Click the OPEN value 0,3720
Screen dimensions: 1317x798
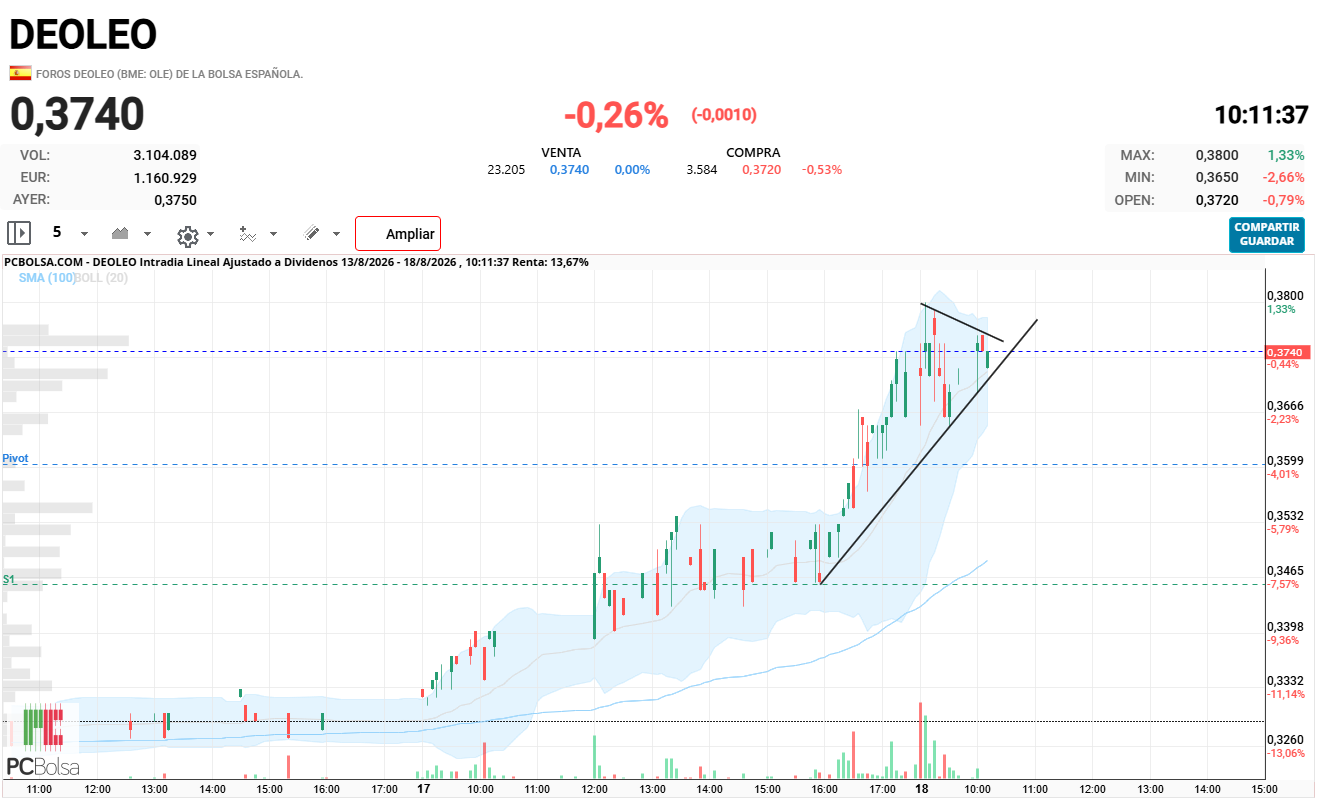(1217, 200)
